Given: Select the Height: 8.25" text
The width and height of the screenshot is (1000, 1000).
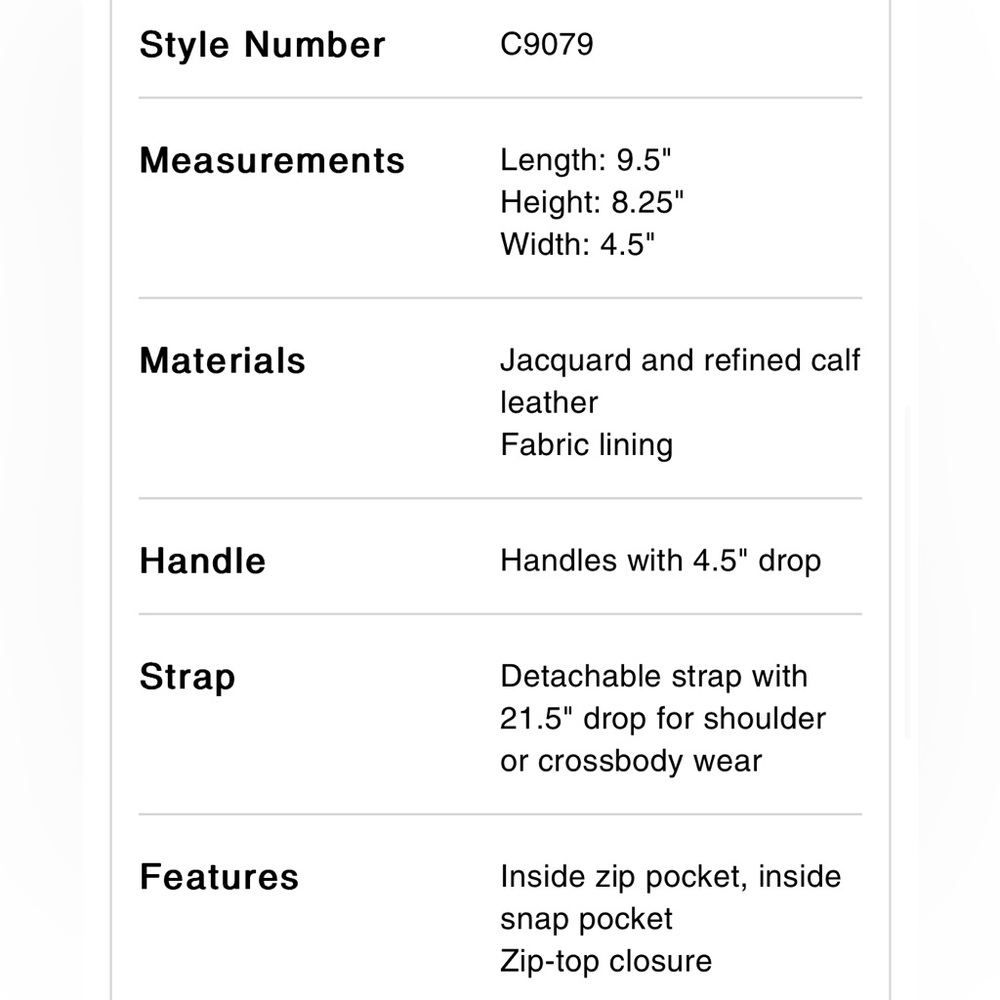Looking at the screenshot, I should pos(592,202).
